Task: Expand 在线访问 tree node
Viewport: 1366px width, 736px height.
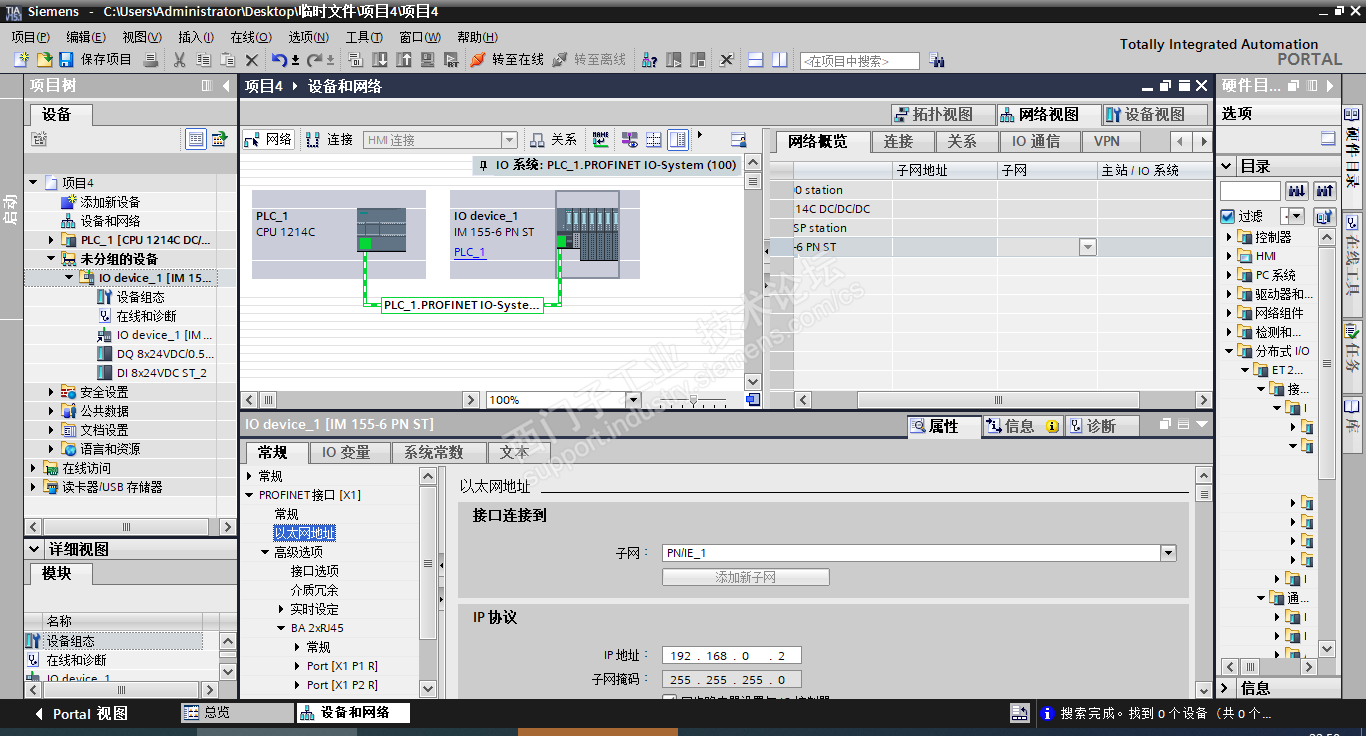Action: pyautogui.click(x=34, y=468)
